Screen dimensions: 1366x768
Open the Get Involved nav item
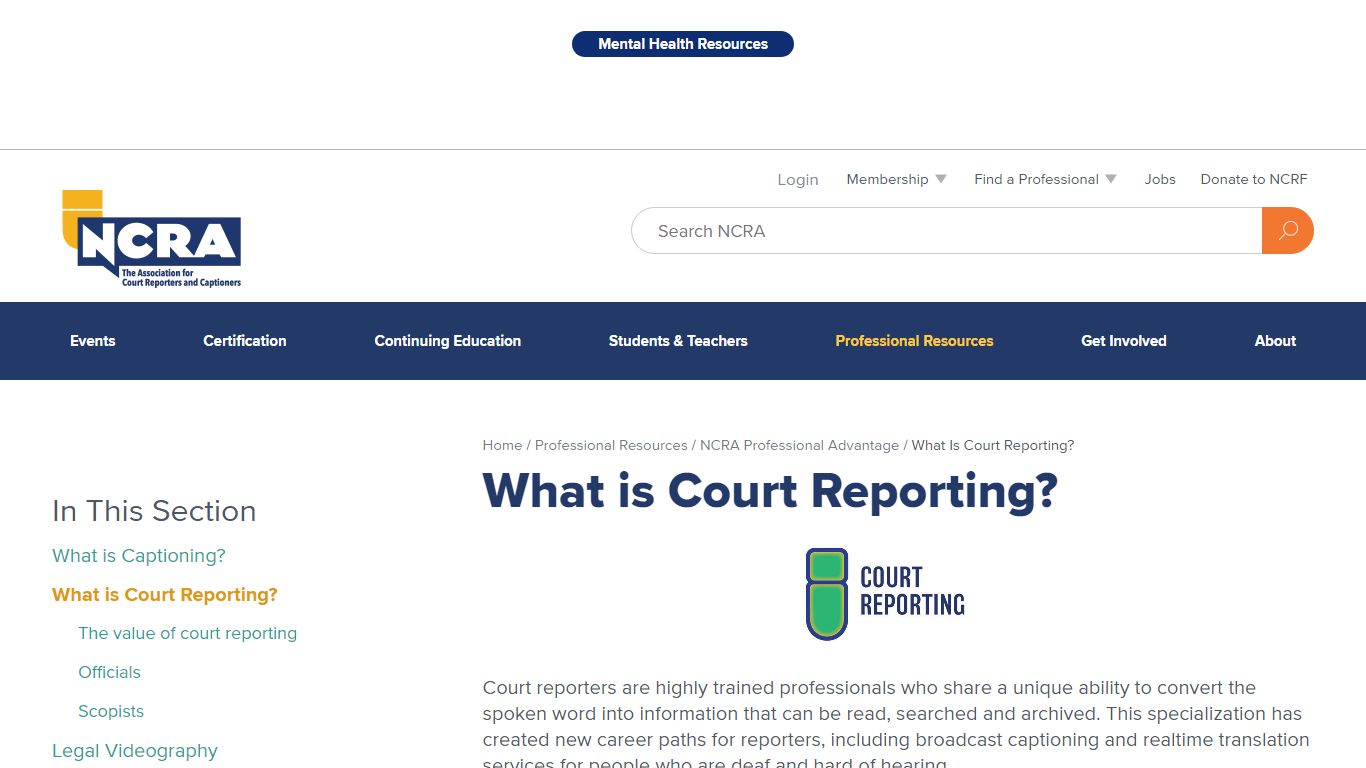click(1124, 341)
